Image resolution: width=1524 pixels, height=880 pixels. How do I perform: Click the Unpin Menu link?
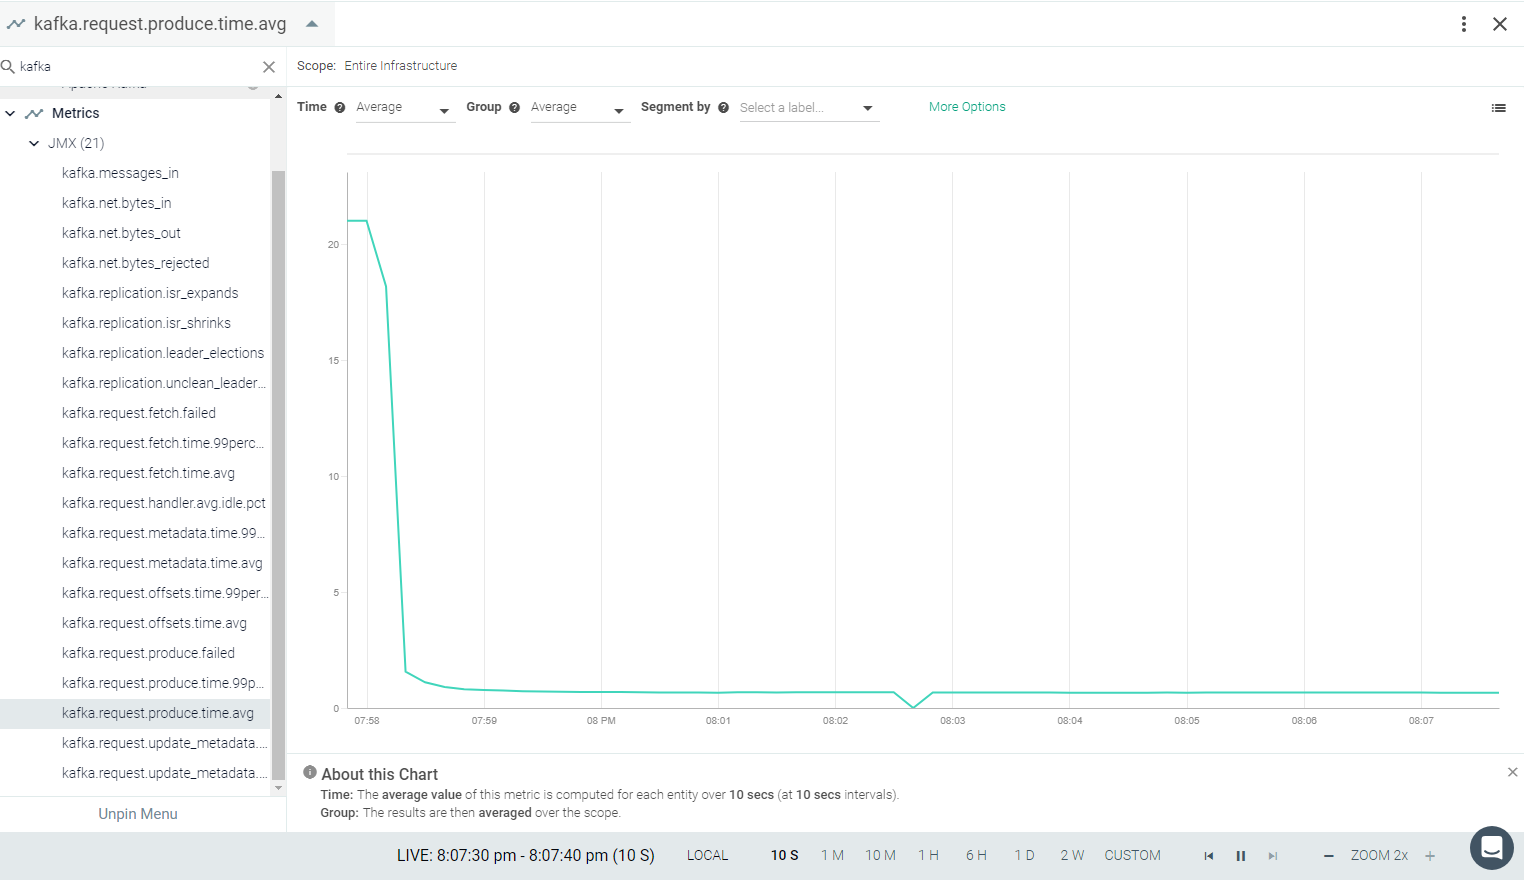(138, 814)
